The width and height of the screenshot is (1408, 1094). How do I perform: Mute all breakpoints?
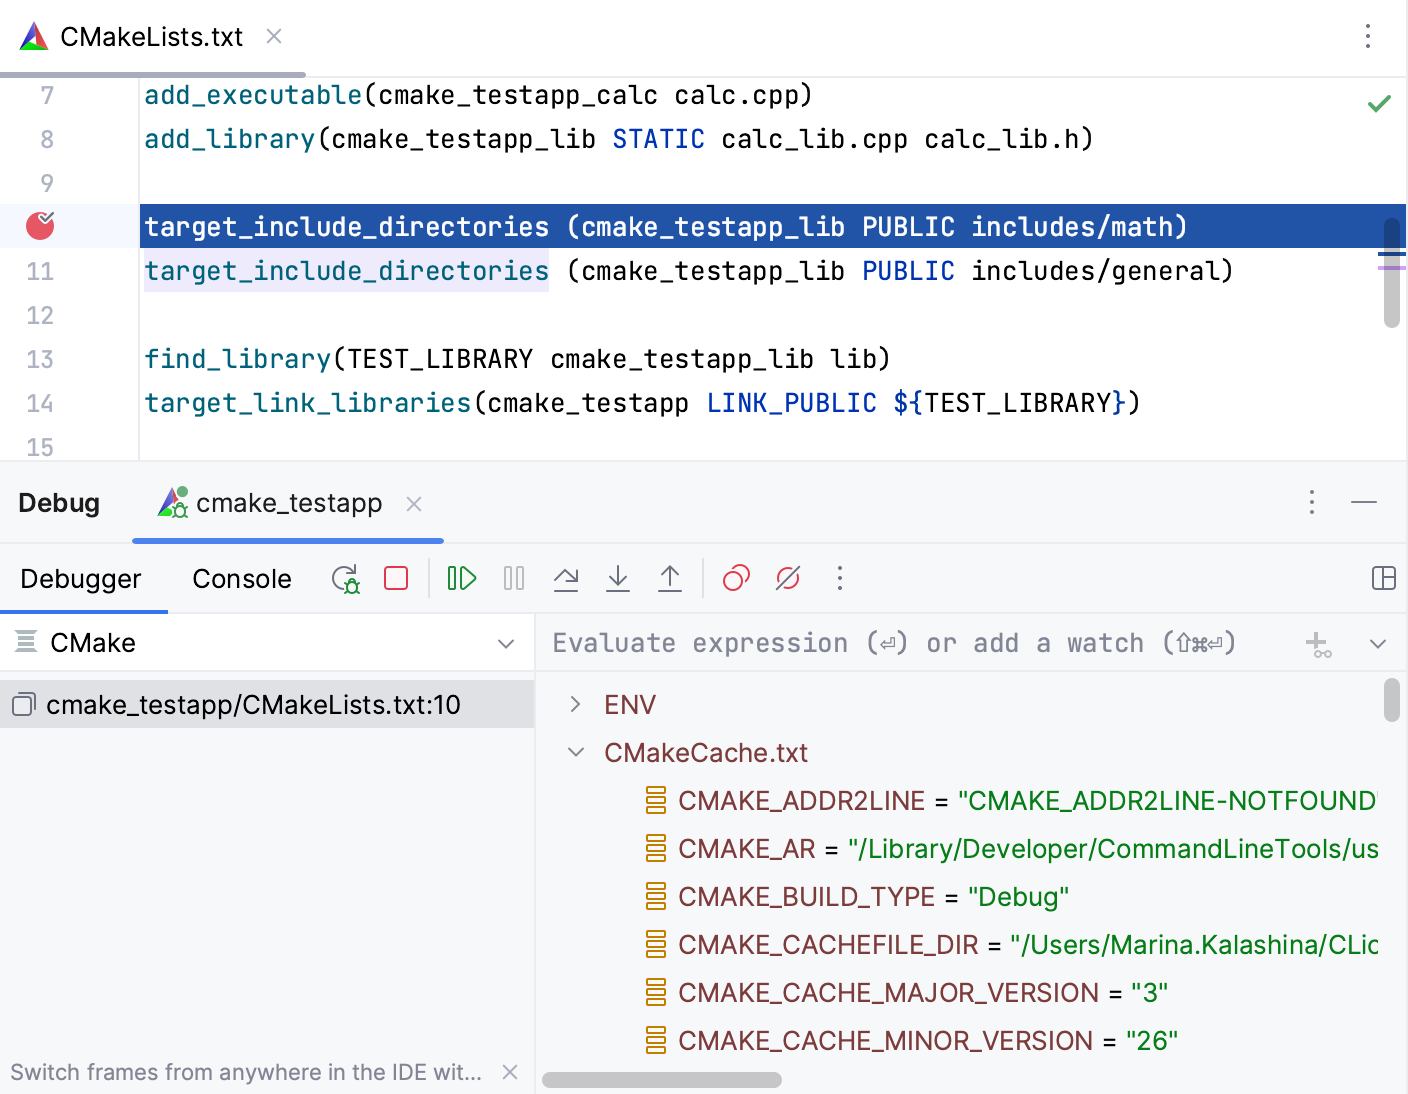click(x=788, y=578)
